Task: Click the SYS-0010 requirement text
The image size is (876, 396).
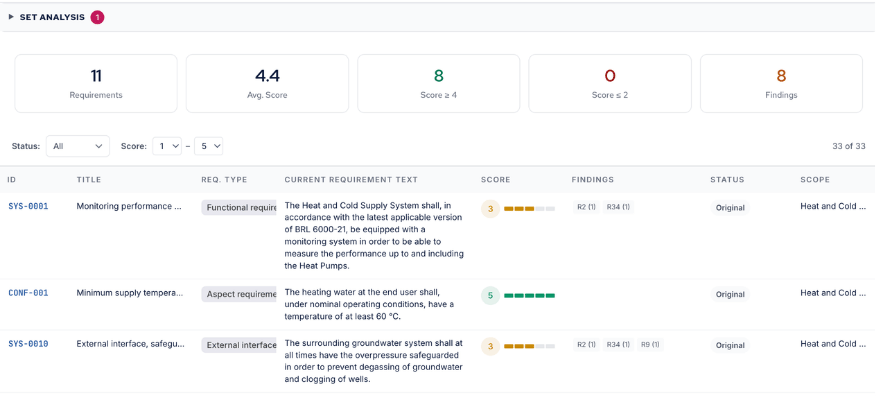Action: [x=374, y=361]
